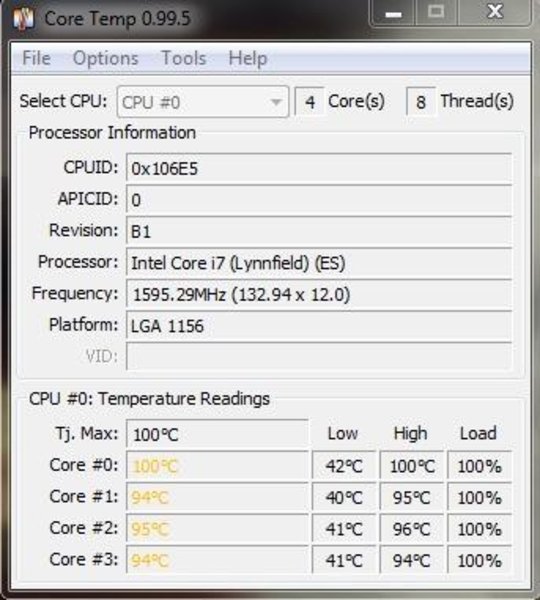
Task: Click the CPUID field showing 0x106E5
Action: point(319,168)
